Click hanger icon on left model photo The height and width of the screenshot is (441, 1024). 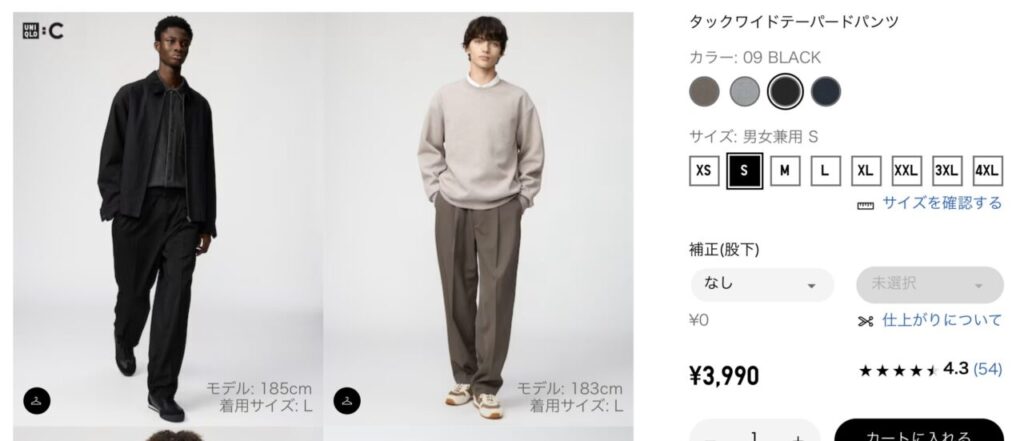tap(37, 400)
